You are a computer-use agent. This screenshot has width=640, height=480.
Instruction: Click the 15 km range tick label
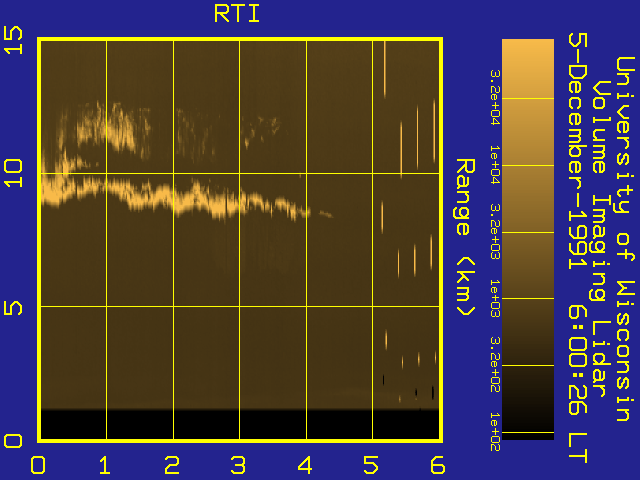[13, 40]
